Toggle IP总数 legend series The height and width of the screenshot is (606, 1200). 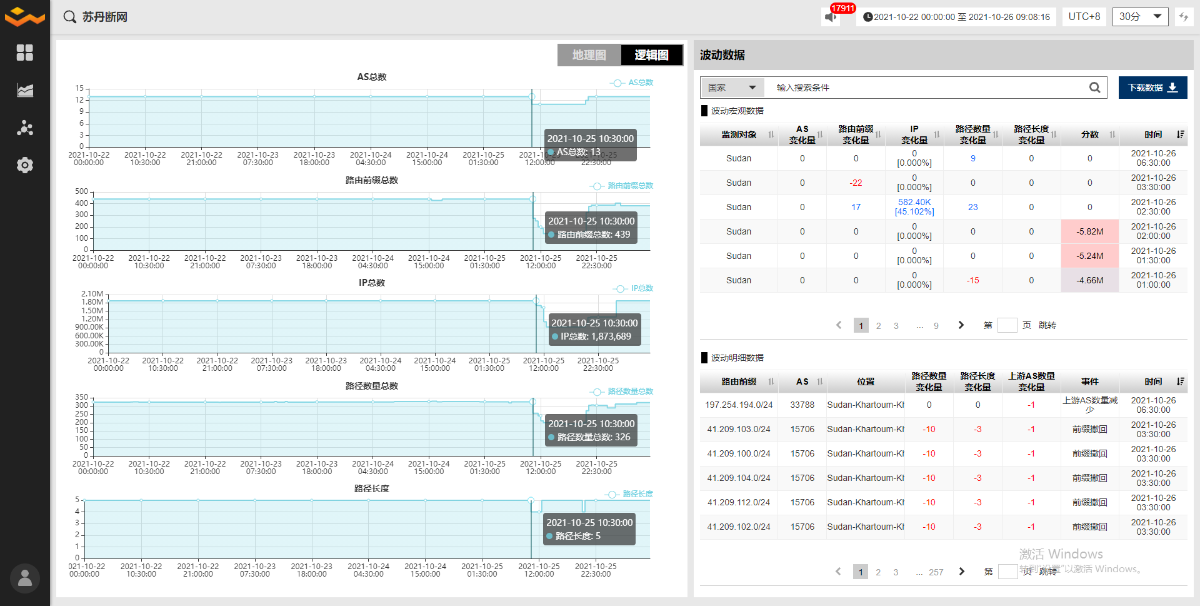(632, 288)
